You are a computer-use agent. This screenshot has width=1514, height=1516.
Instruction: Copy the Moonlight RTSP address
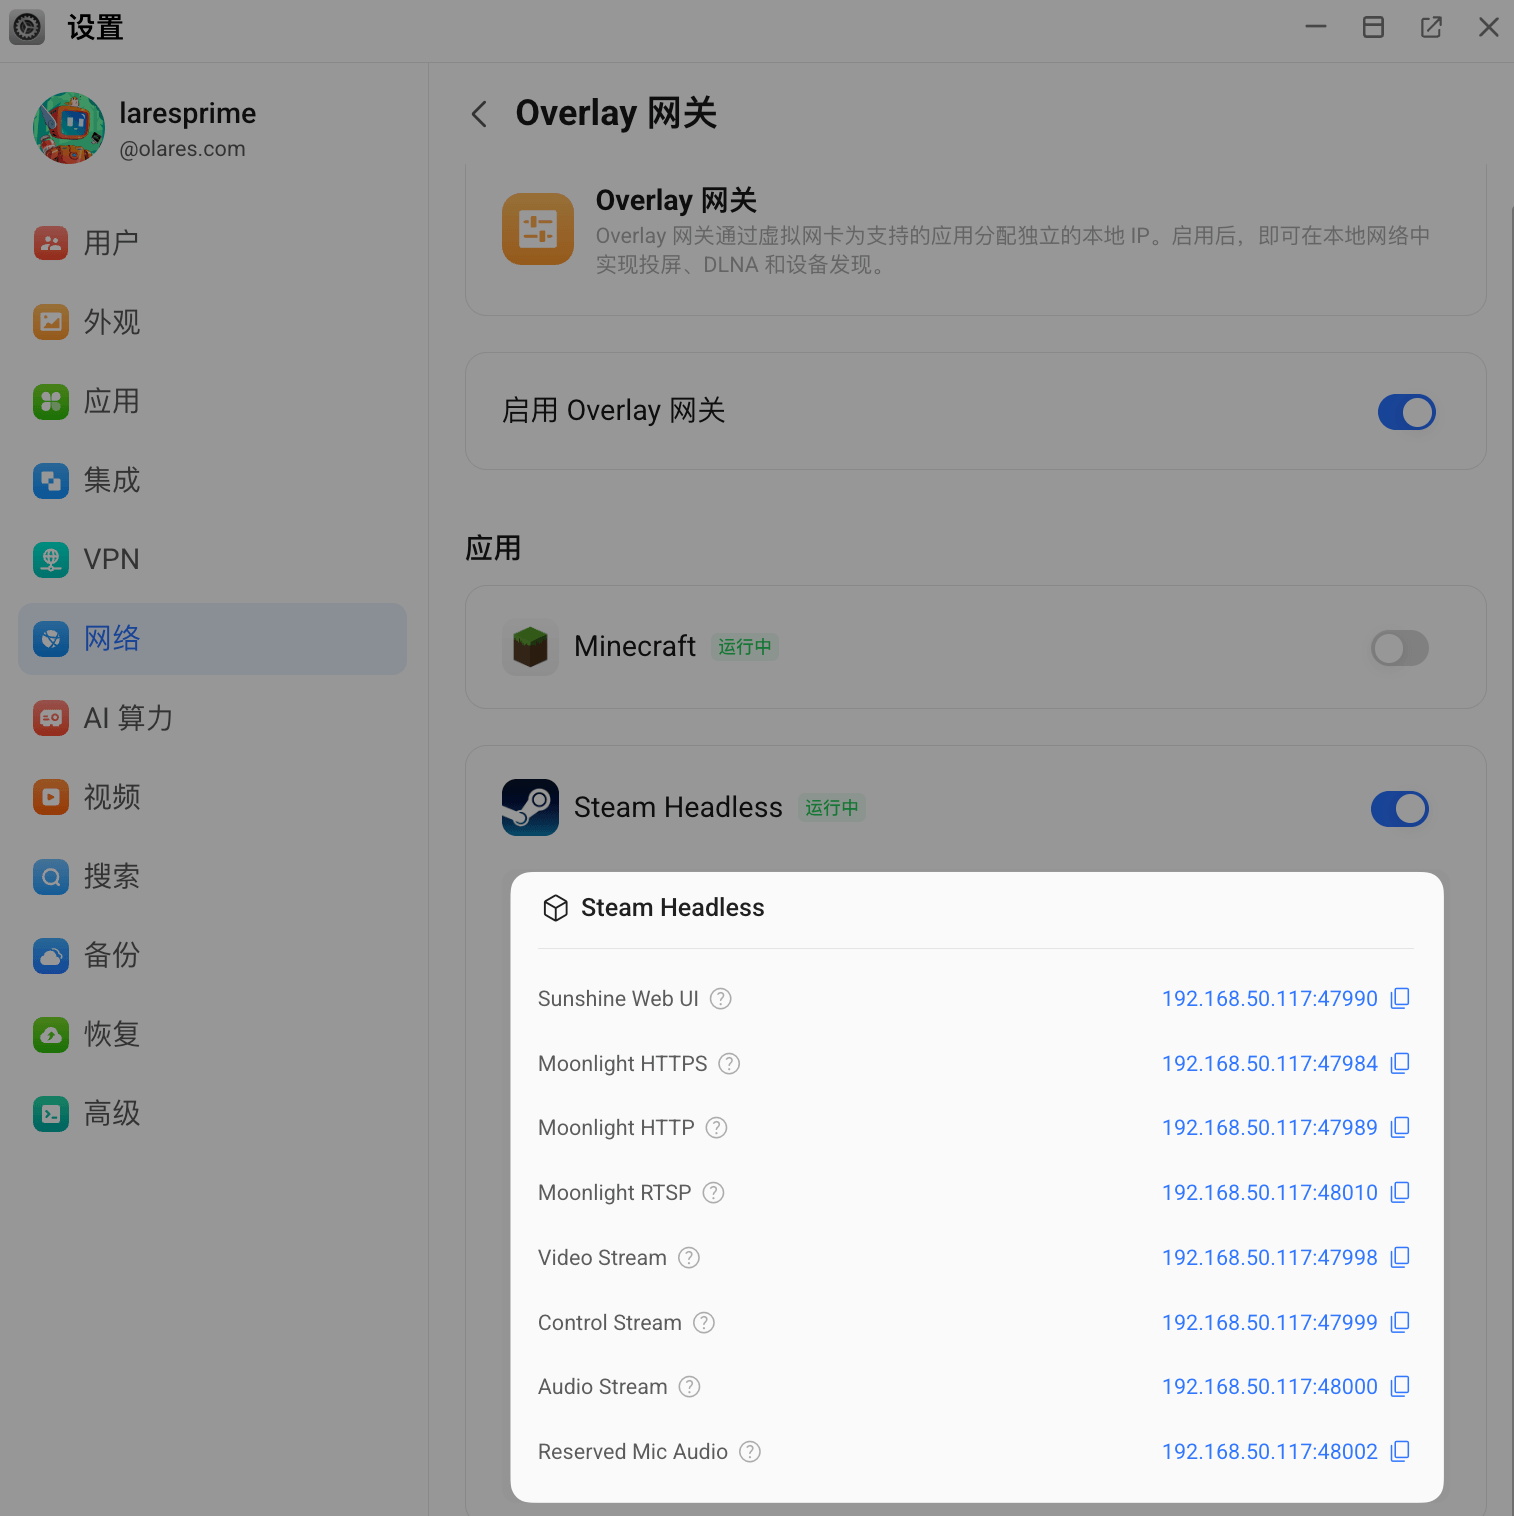click(x=1400, y=1192)
